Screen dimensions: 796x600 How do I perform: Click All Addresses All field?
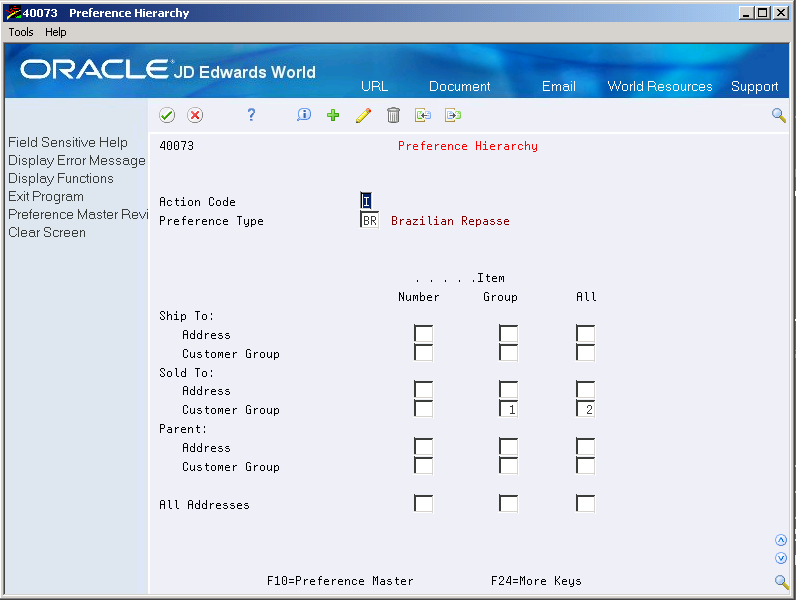[x=585, y=504]
